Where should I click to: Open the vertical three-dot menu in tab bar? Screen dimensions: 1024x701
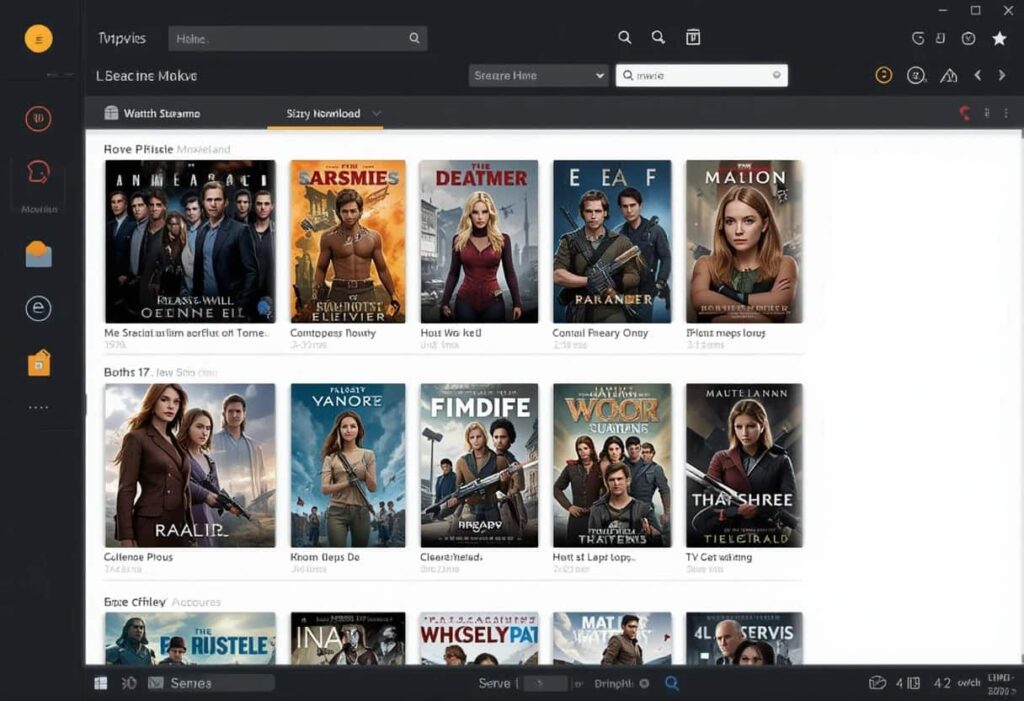(x=1006, y=113)
